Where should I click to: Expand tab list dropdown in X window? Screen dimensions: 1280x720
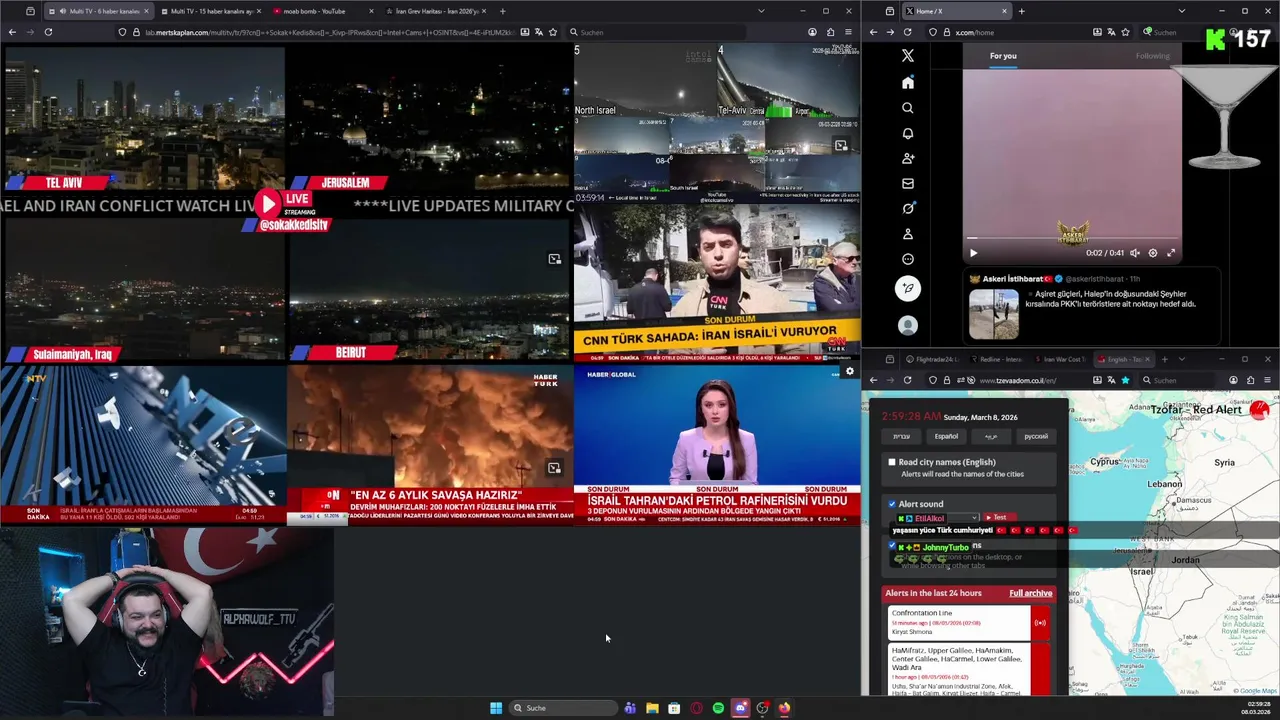point(1181,11)
